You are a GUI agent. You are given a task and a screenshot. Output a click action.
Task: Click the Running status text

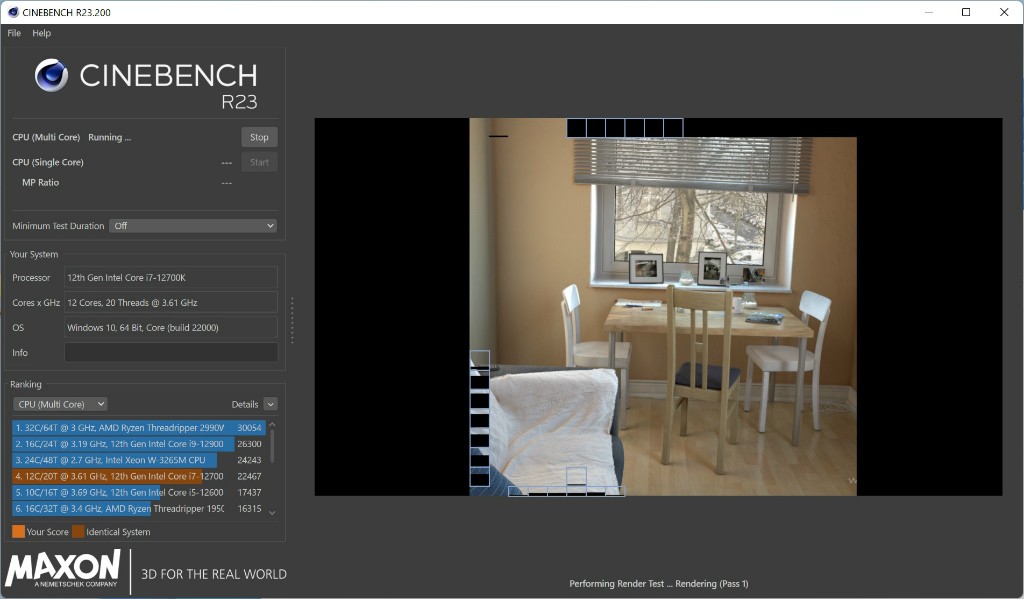[x=110, y=137]
